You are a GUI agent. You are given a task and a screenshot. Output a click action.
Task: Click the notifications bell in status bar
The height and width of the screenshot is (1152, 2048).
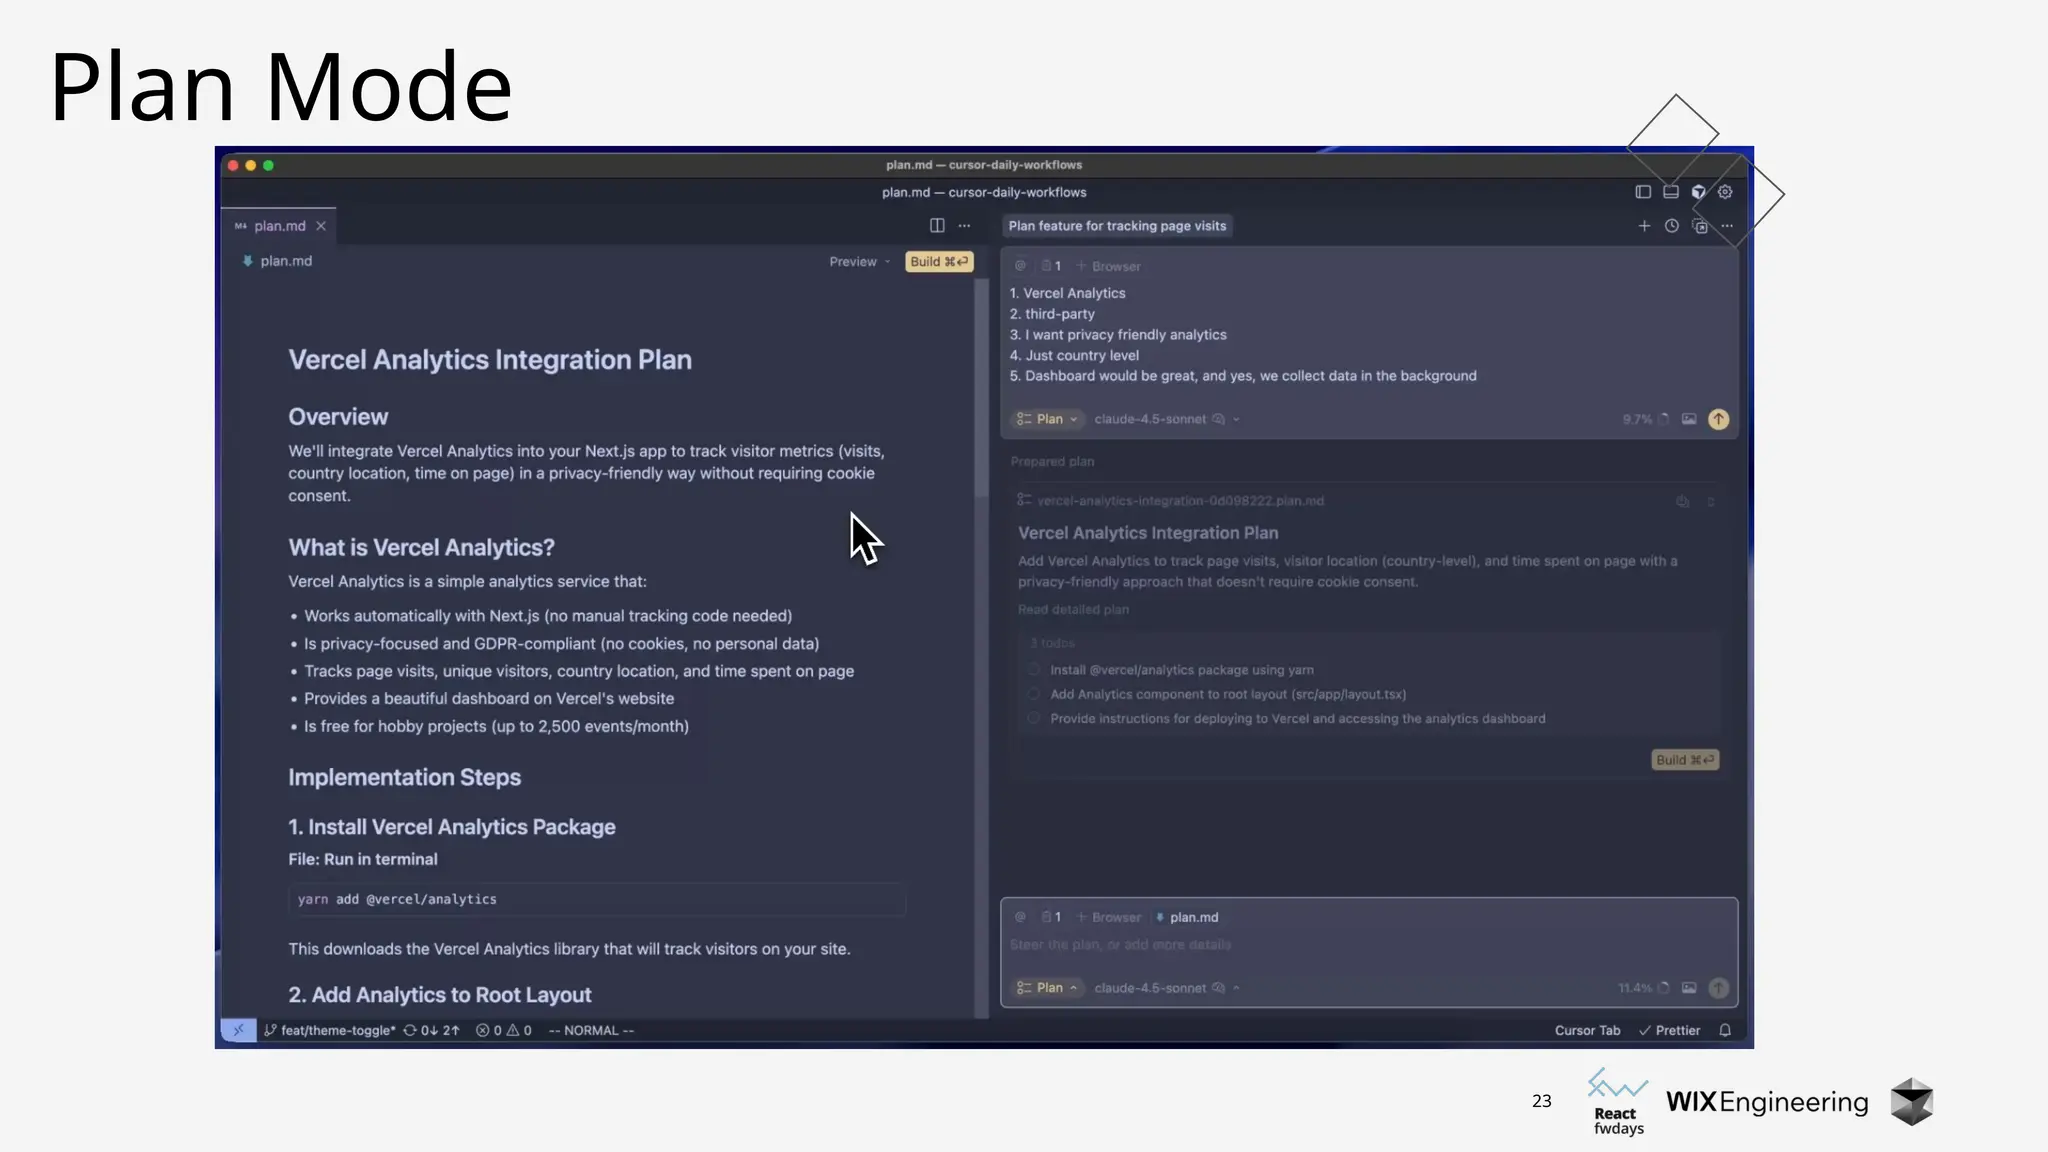1725,1030
